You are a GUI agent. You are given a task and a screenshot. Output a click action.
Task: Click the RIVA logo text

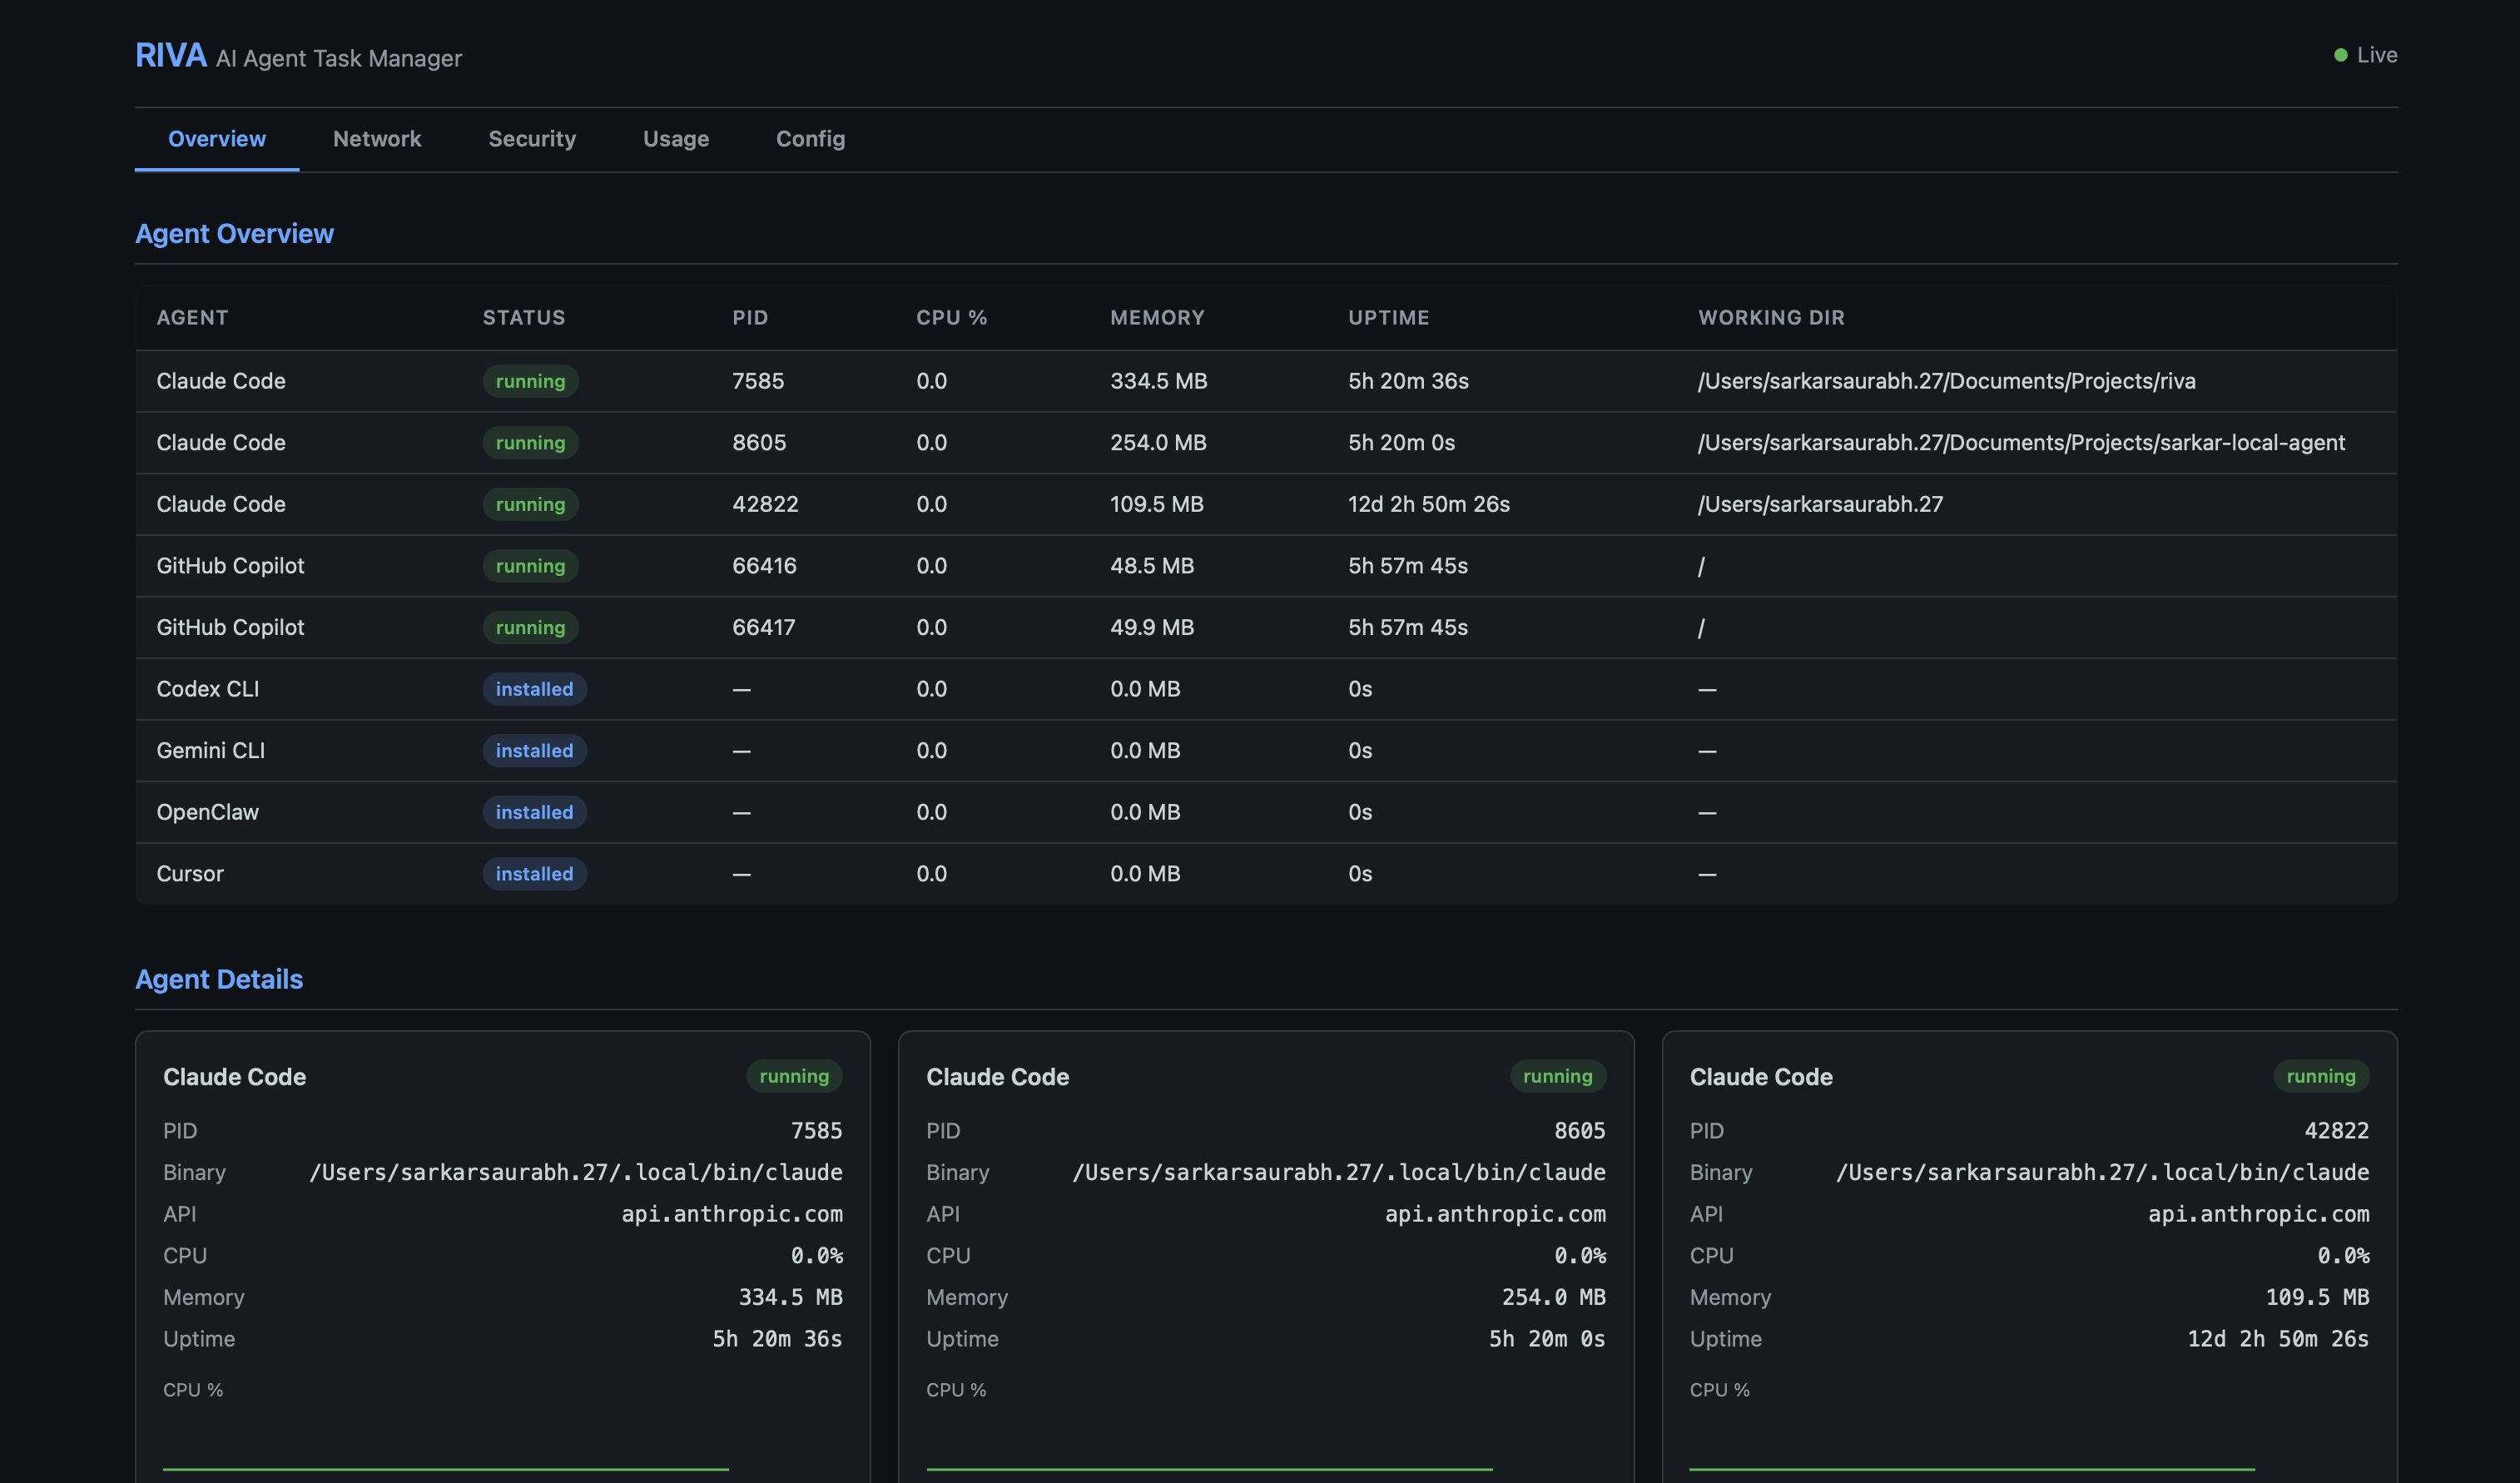point(171,55)
